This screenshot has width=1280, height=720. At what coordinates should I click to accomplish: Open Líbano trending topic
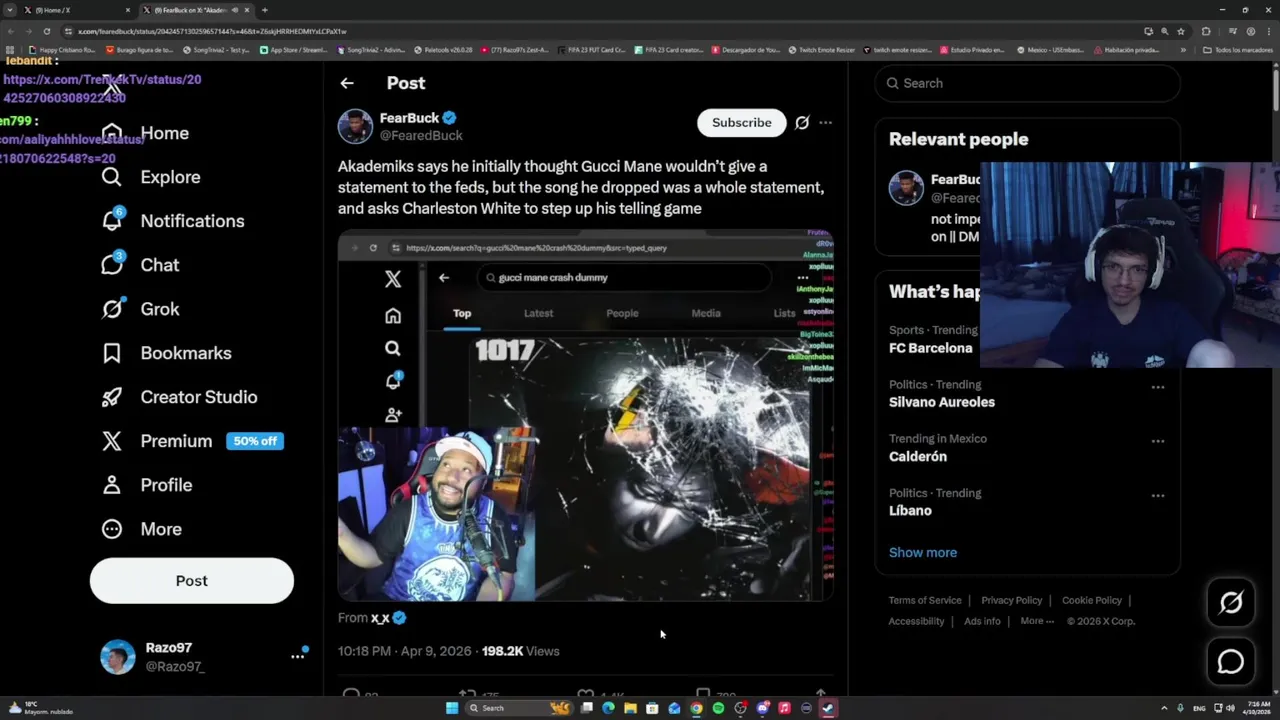pyautogui.click(x=910, y=510)
